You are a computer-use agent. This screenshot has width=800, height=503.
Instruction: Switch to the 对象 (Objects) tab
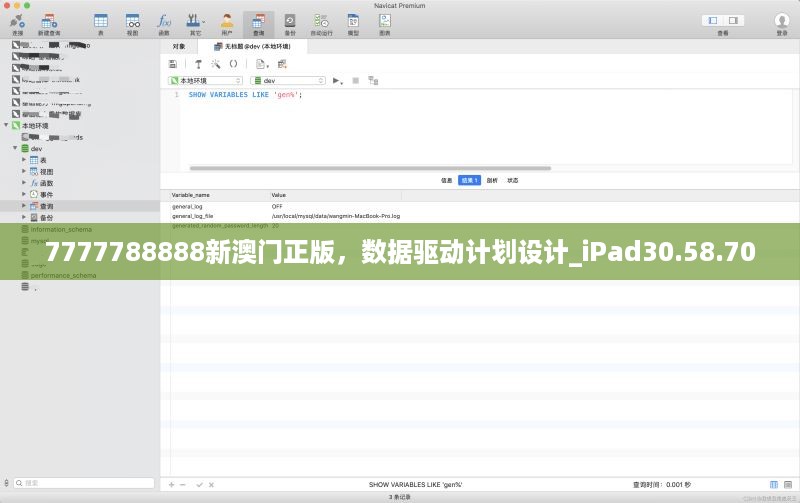click(179, 46)
